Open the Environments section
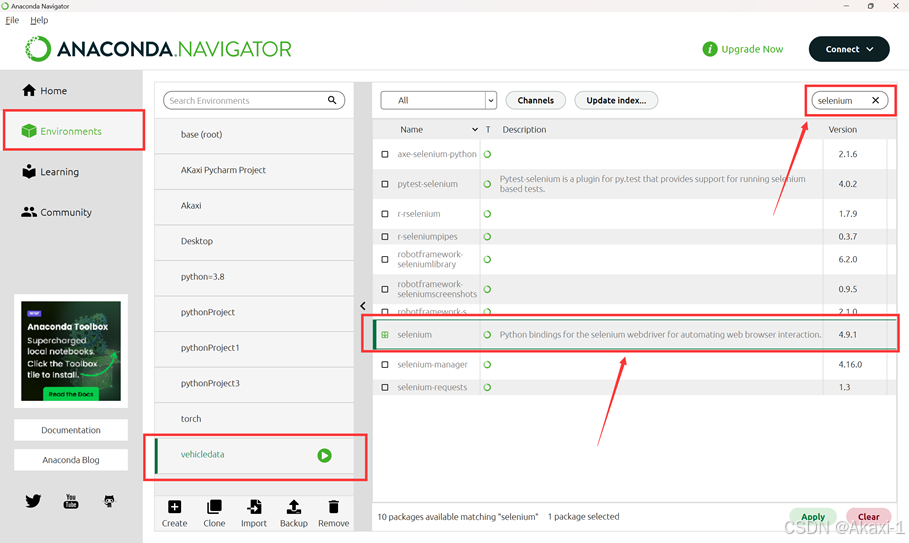909x543 pixels. 61,131
